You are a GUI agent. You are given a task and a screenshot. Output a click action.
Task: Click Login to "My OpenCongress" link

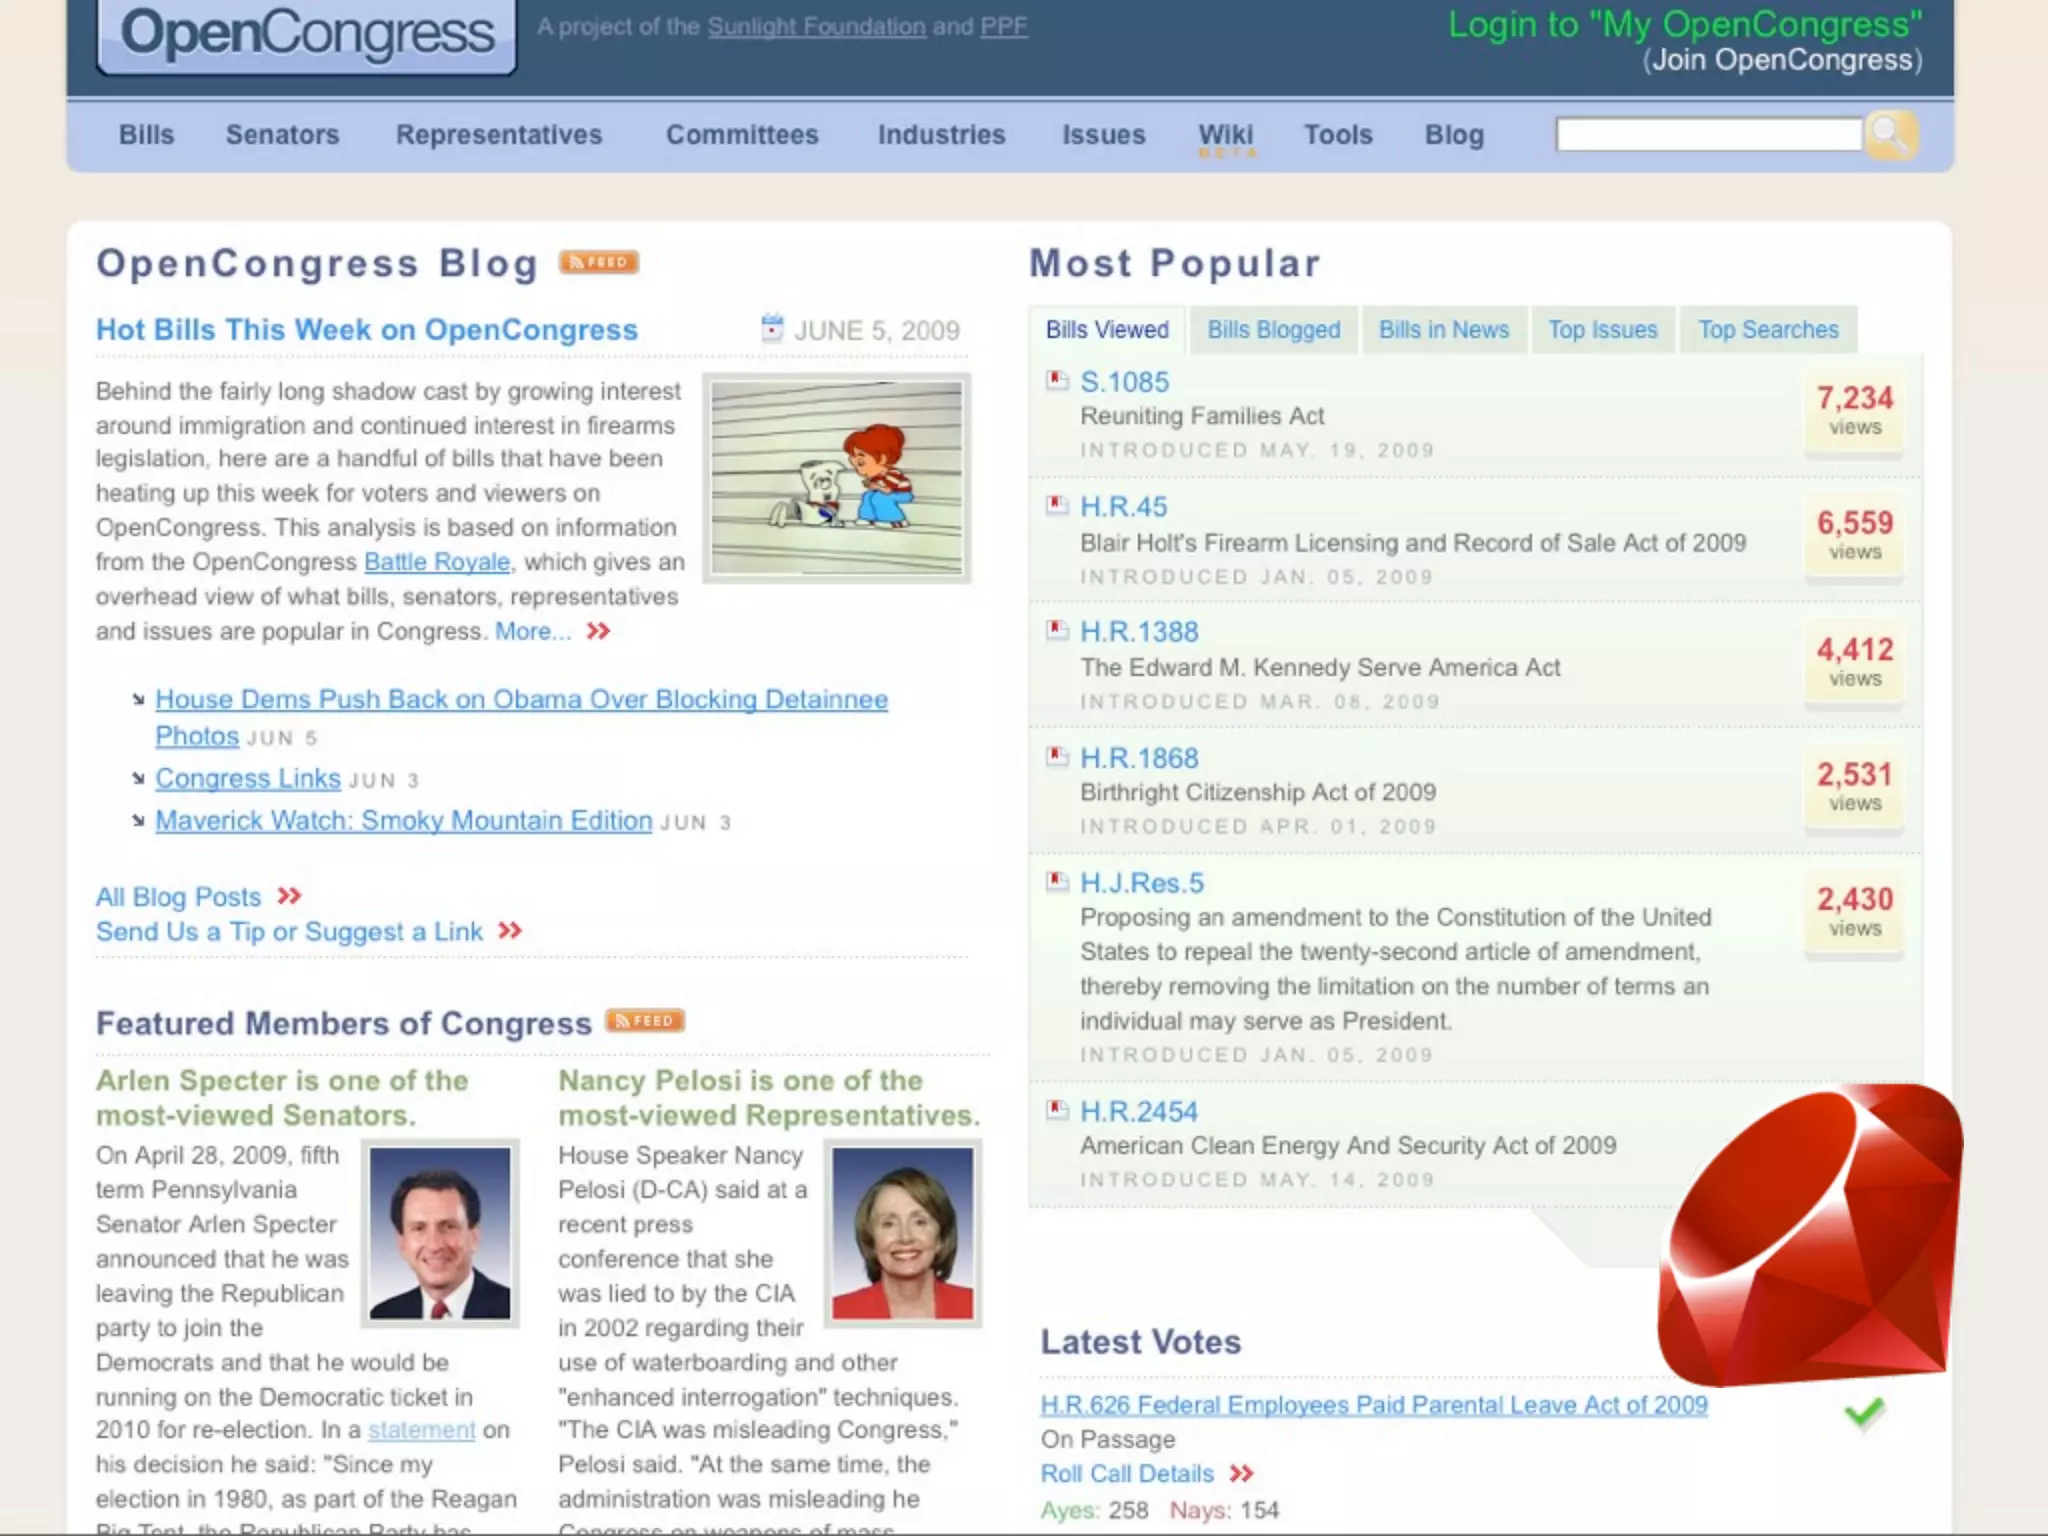click(x=1684, y=25)
